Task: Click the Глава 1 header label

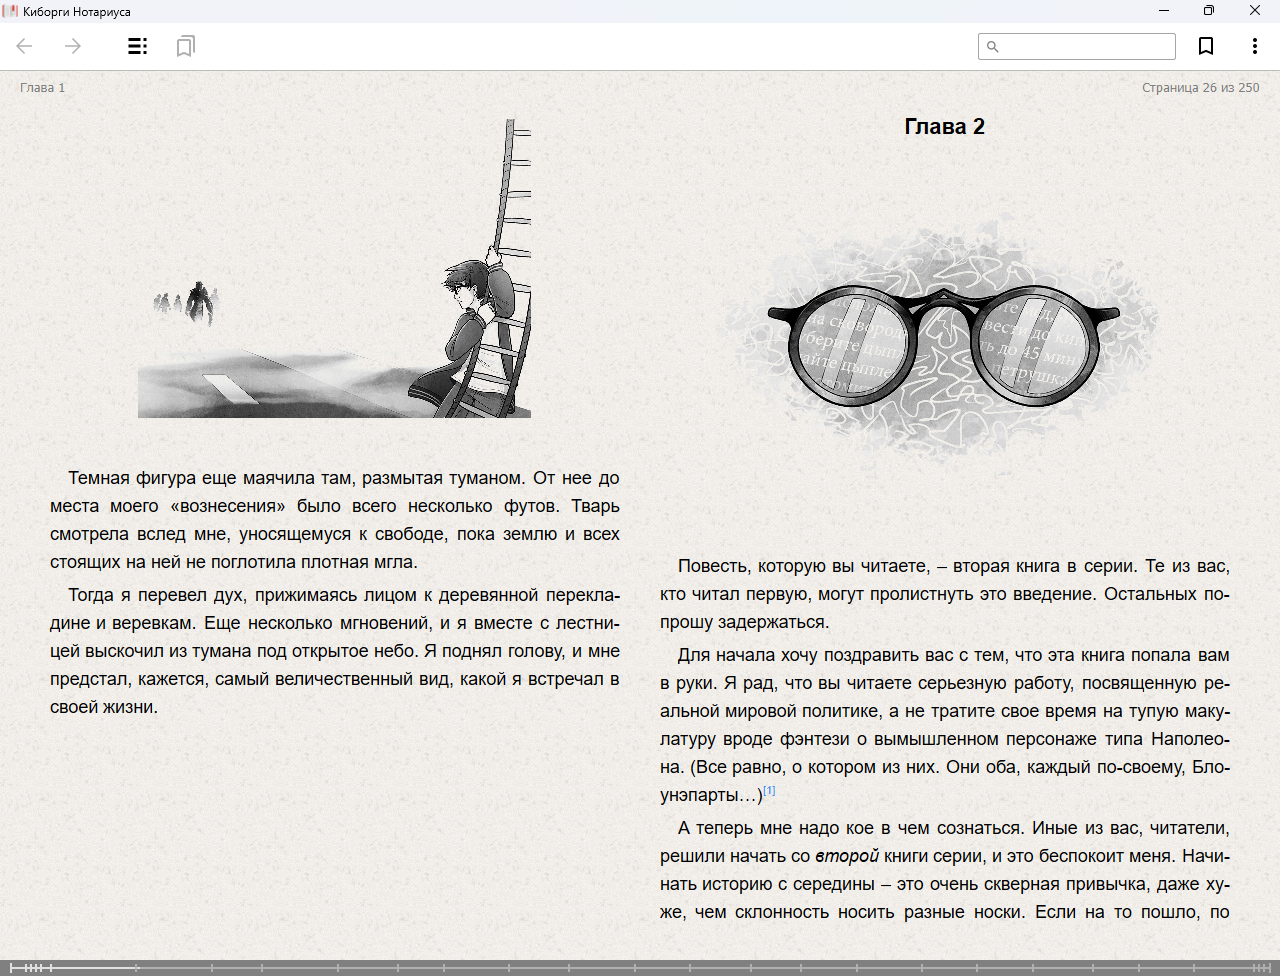Action: [42, 88]
